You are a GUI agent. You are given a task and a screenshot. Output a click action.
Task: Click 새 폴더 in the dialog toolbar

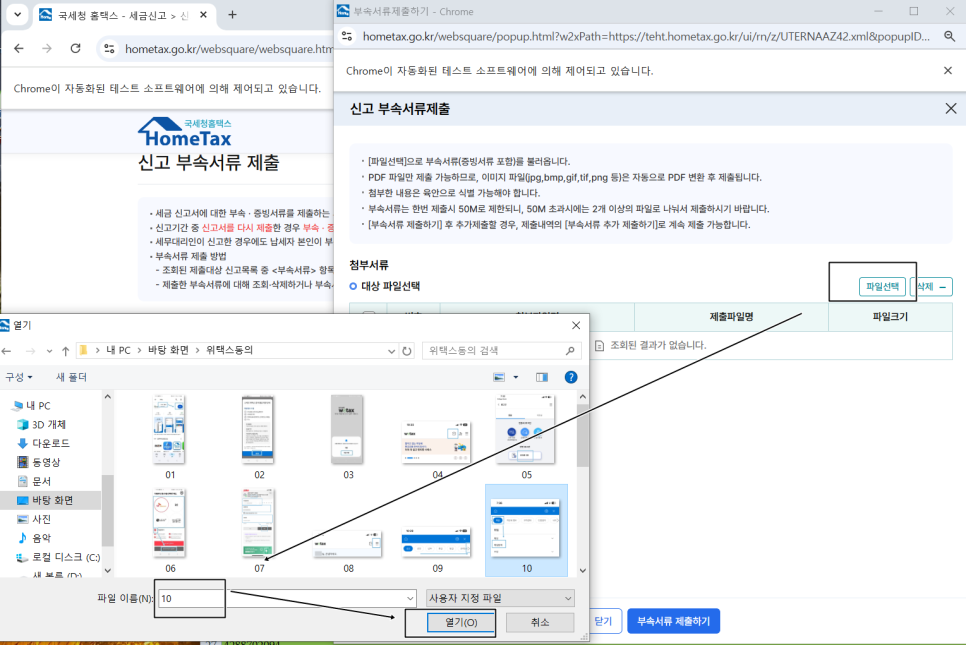coord(71,377)
